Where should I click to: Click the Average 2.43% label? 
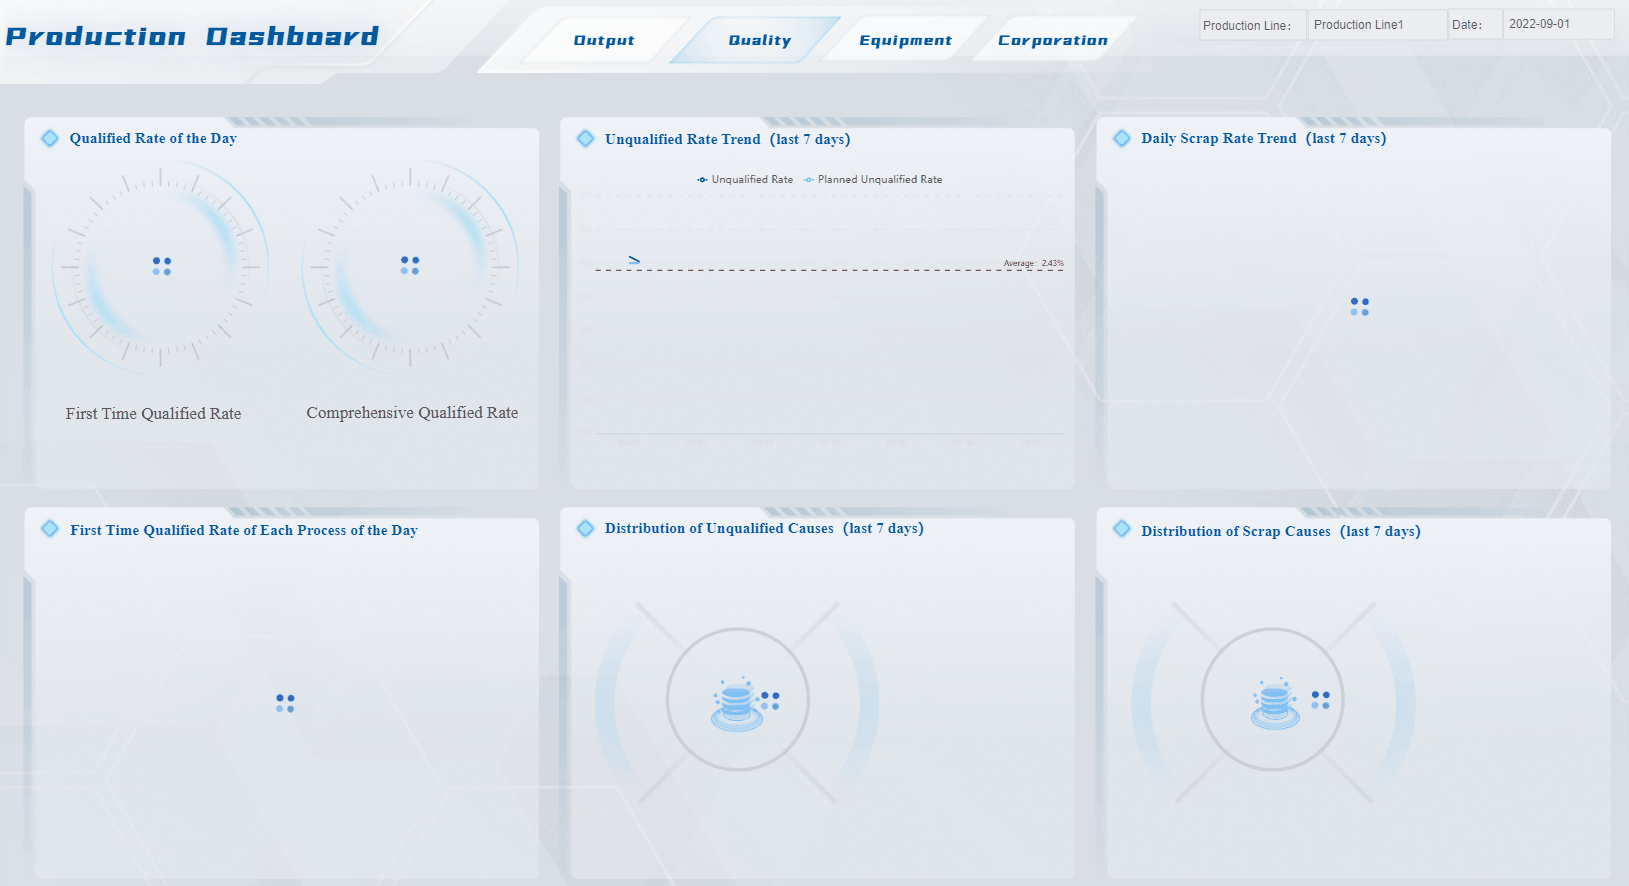pyautogui.click(x=1034, y=263)
